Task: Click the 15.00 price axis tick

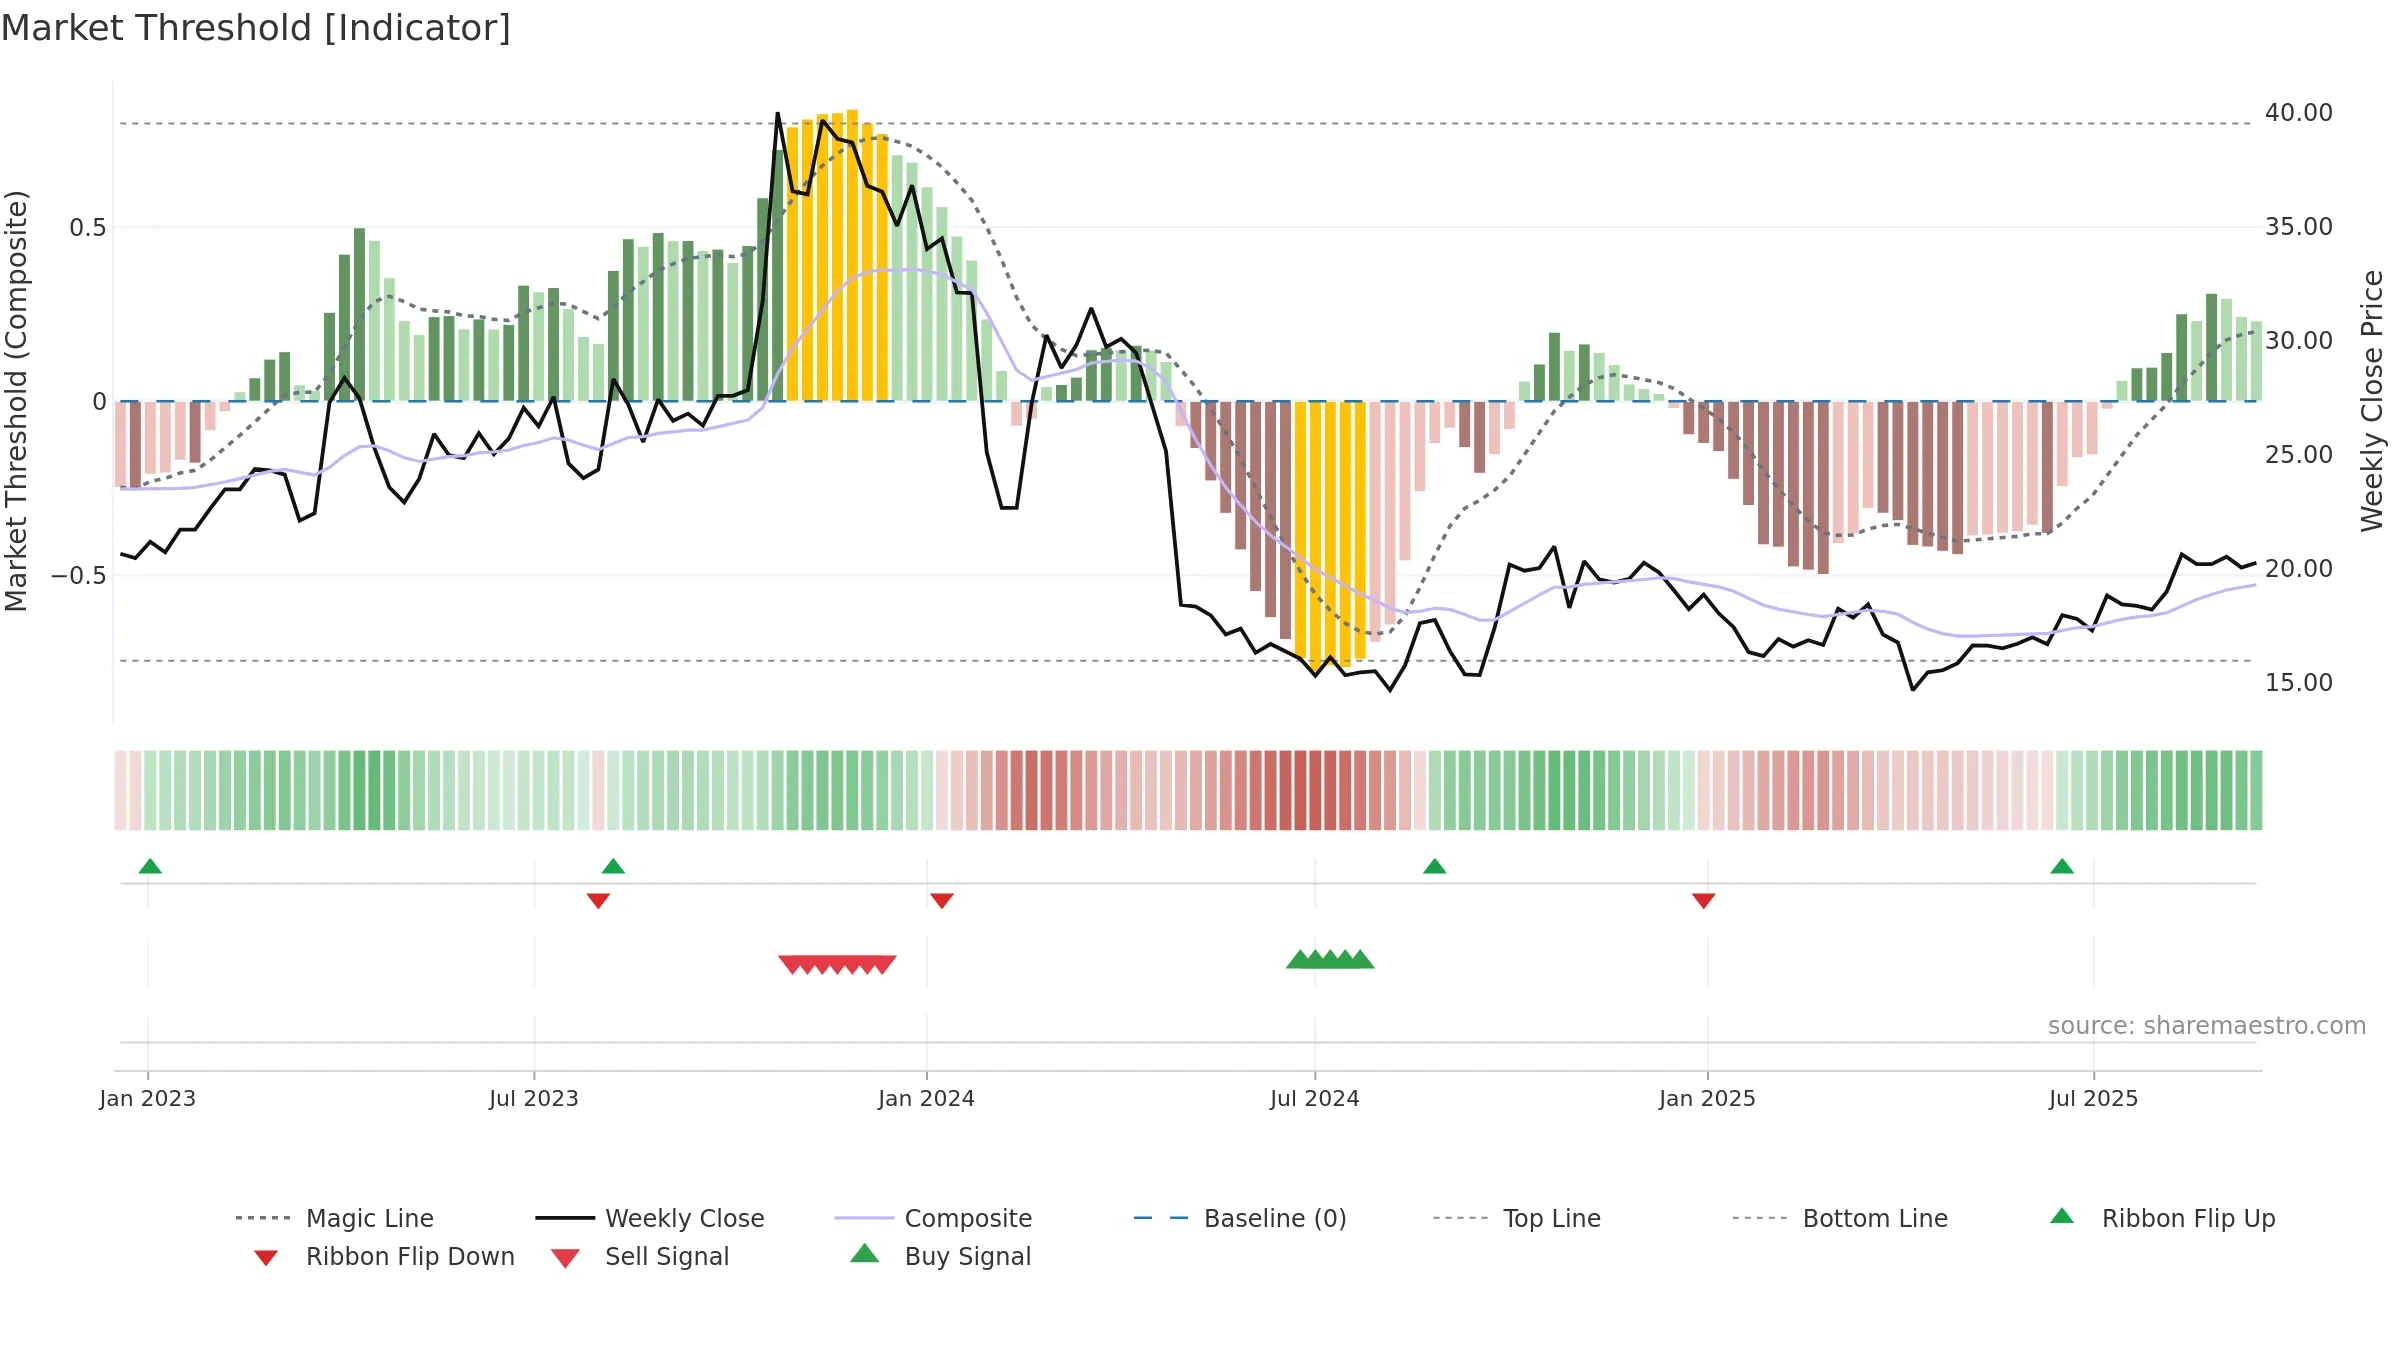Action: (2299, 683)
